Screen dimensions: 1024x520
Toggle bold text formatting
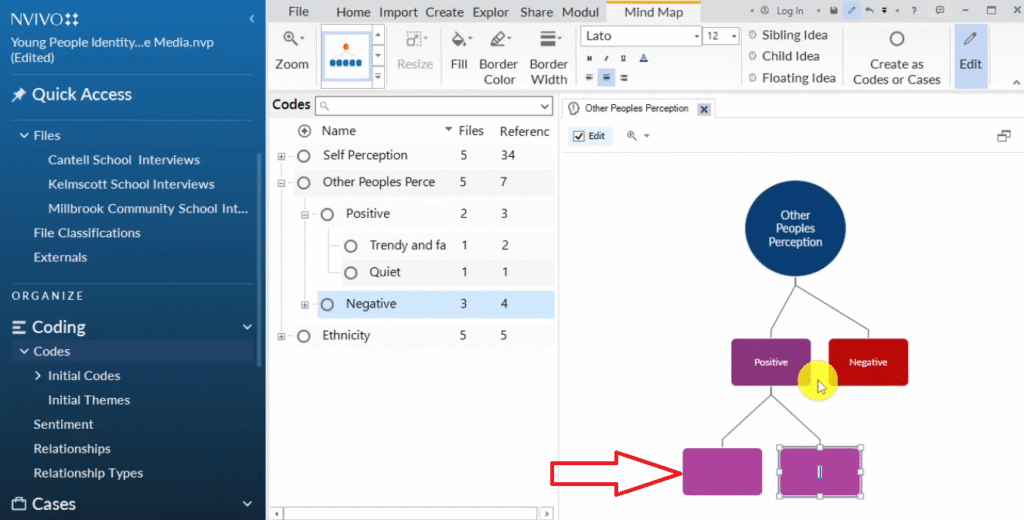coord(589,58)
